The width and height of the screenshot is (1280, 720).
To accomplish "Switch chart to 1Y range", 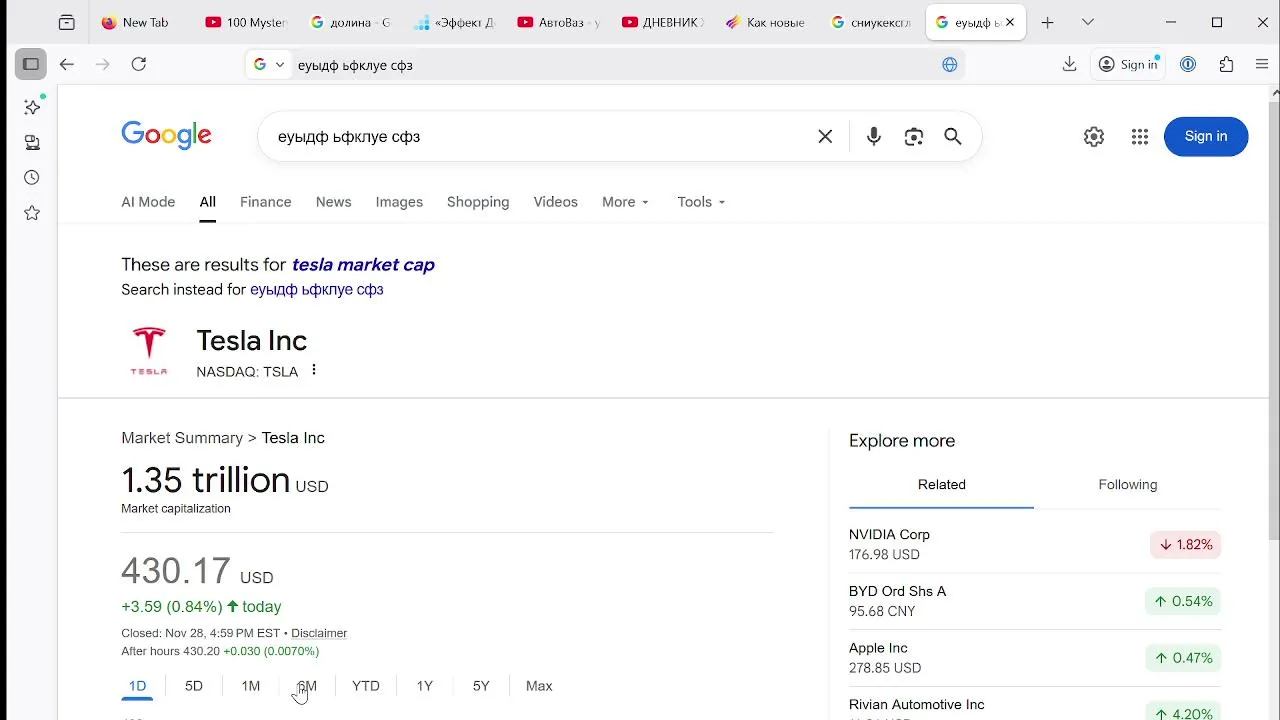I will [425, 686].
